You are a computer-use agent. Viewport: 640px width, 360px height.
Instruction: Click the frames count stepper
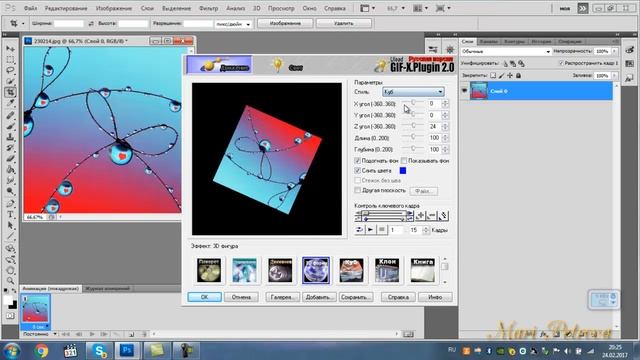[426, 230]
